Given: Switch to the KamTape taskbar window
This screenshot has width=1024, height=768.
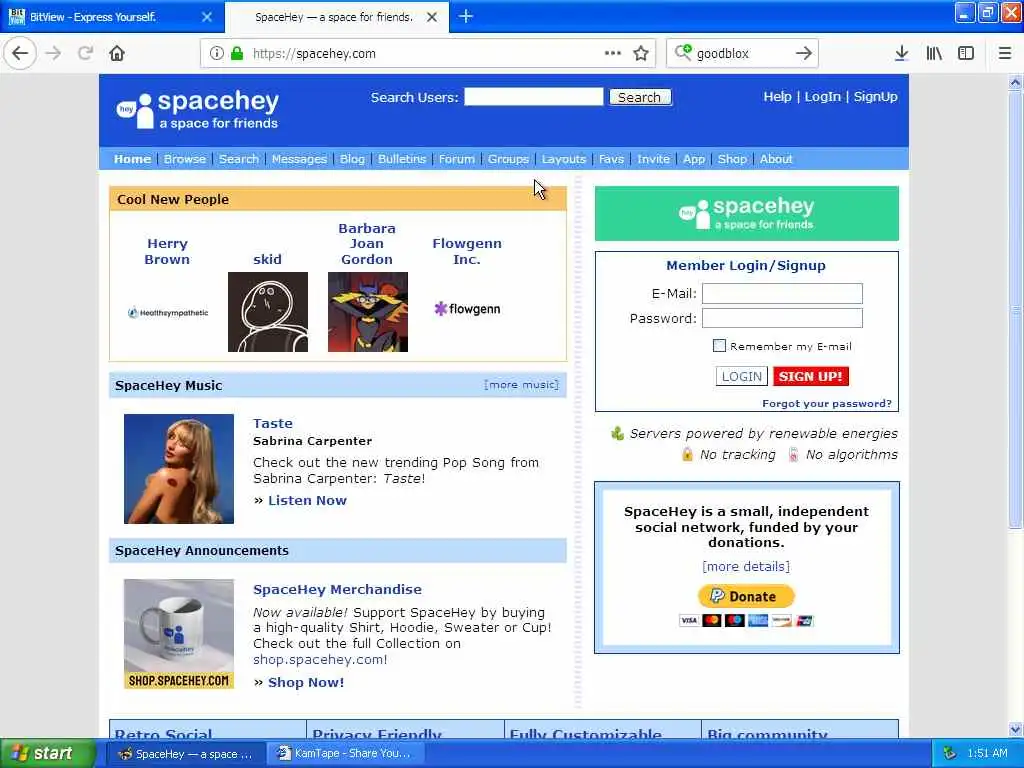Looking at the screenshot, I should pos(347,753).
